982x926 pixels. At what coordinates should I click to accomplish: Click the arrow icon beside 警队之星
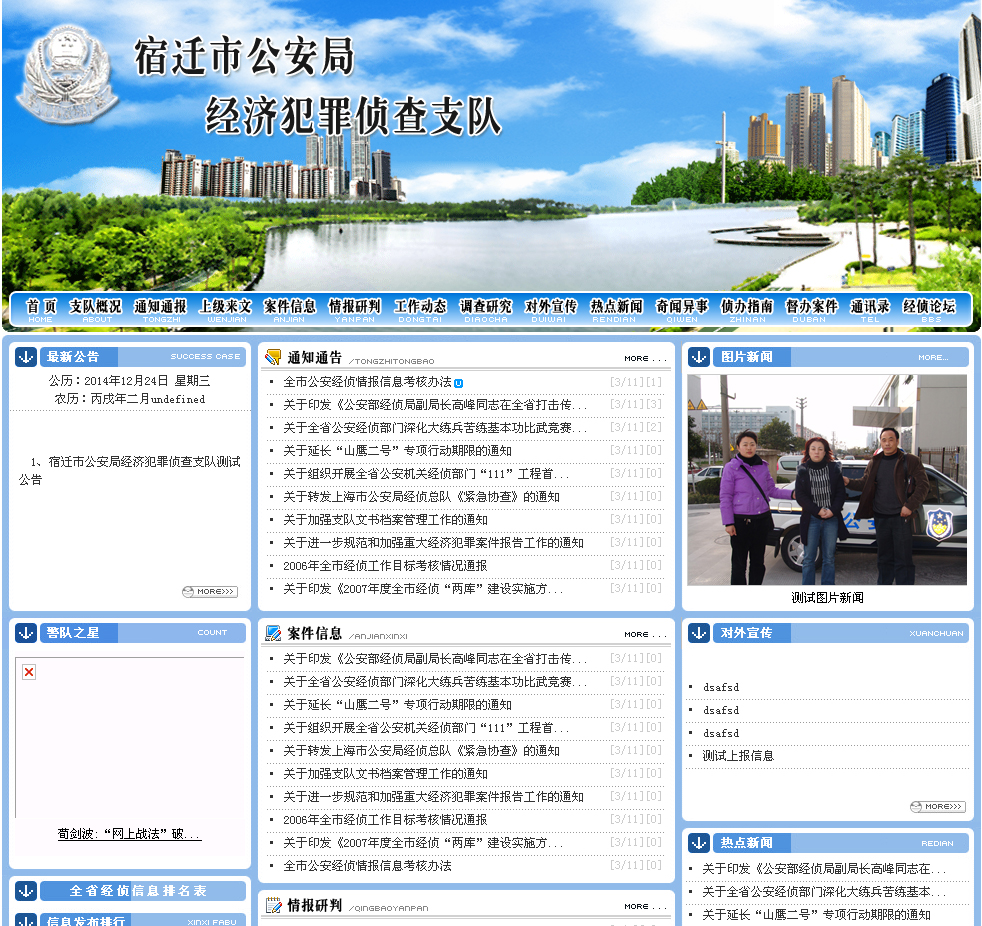(26, 633)
